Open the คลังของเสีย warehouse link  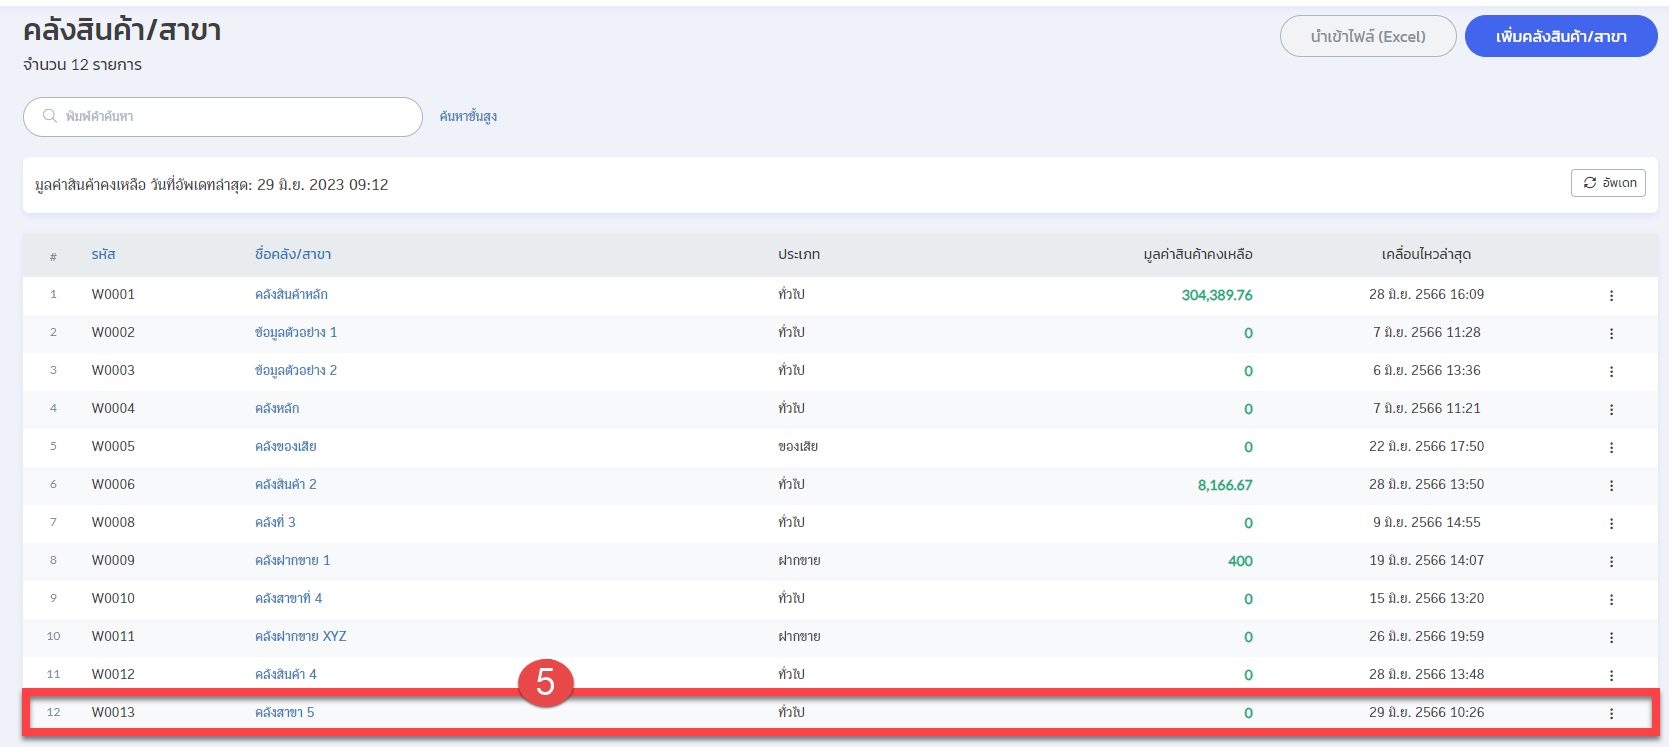[285, 446]
